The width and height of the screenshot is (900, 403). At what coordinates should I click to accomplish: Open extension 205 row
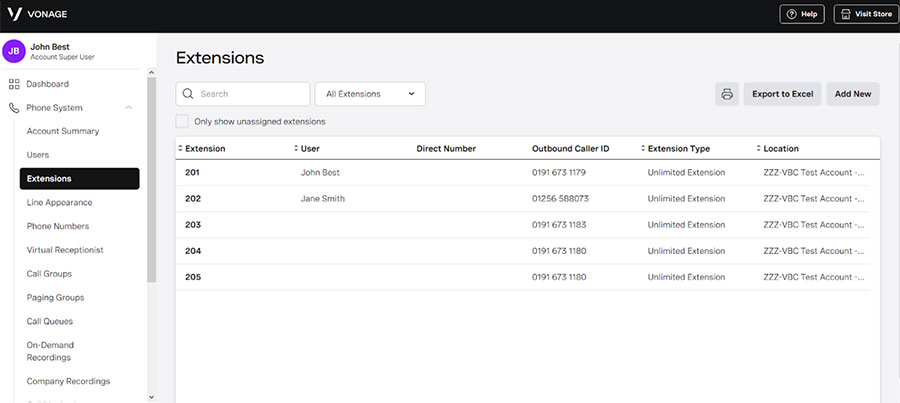(x=522, y=277)
